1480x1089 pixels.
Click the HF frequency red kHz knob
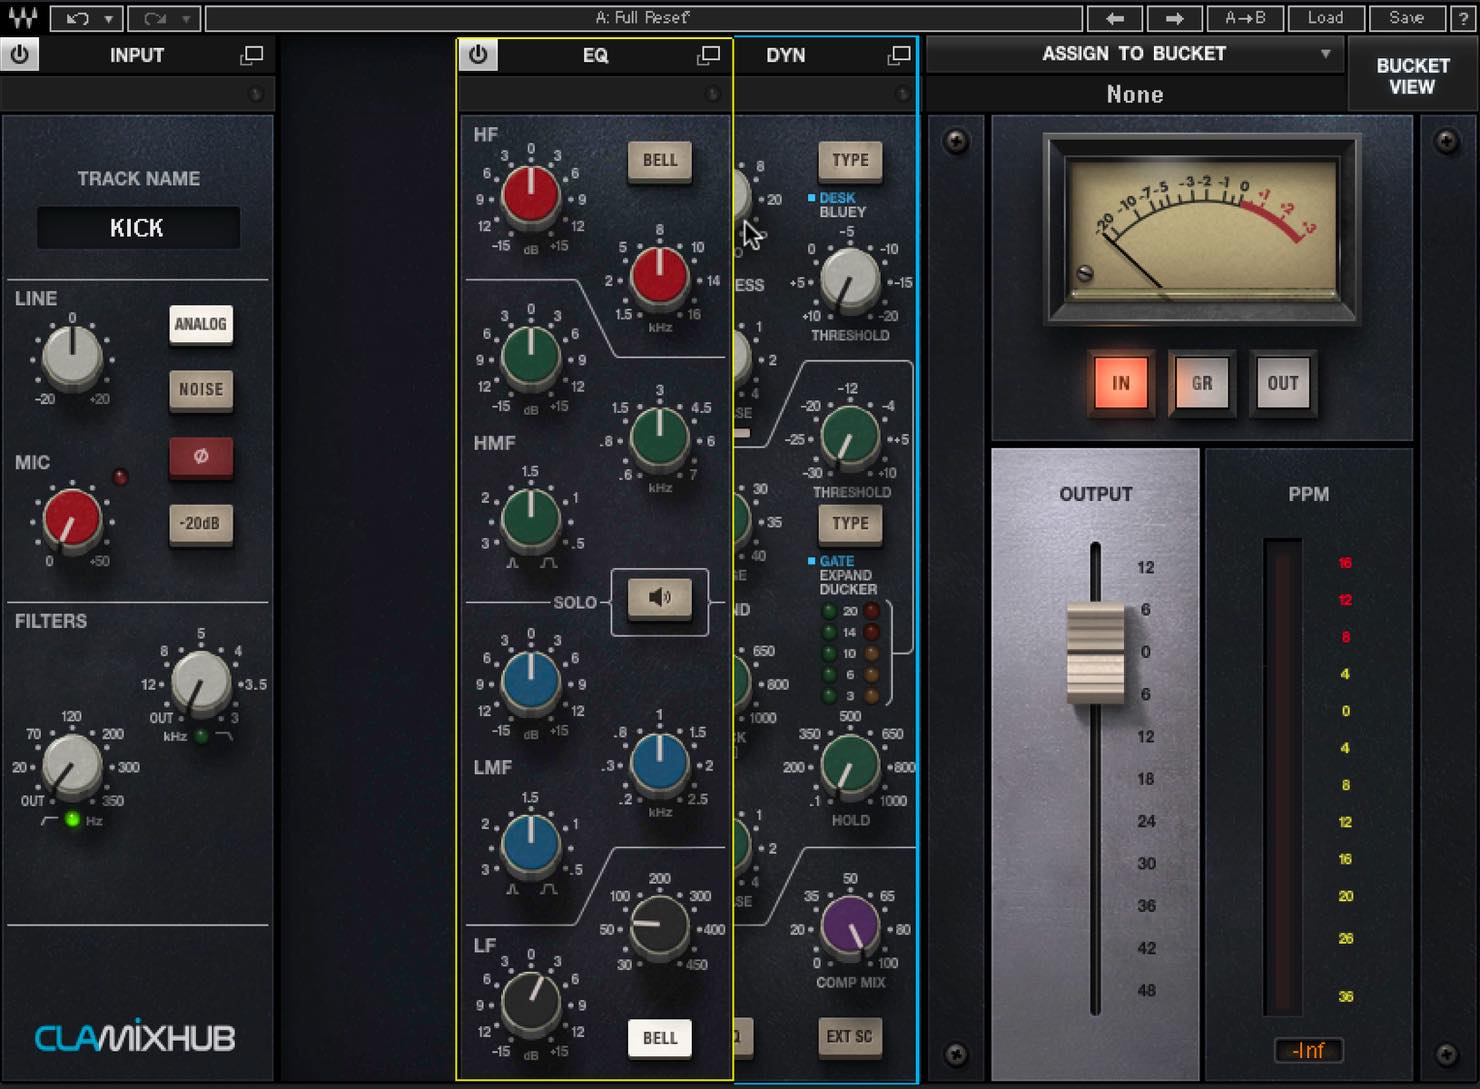660,276
